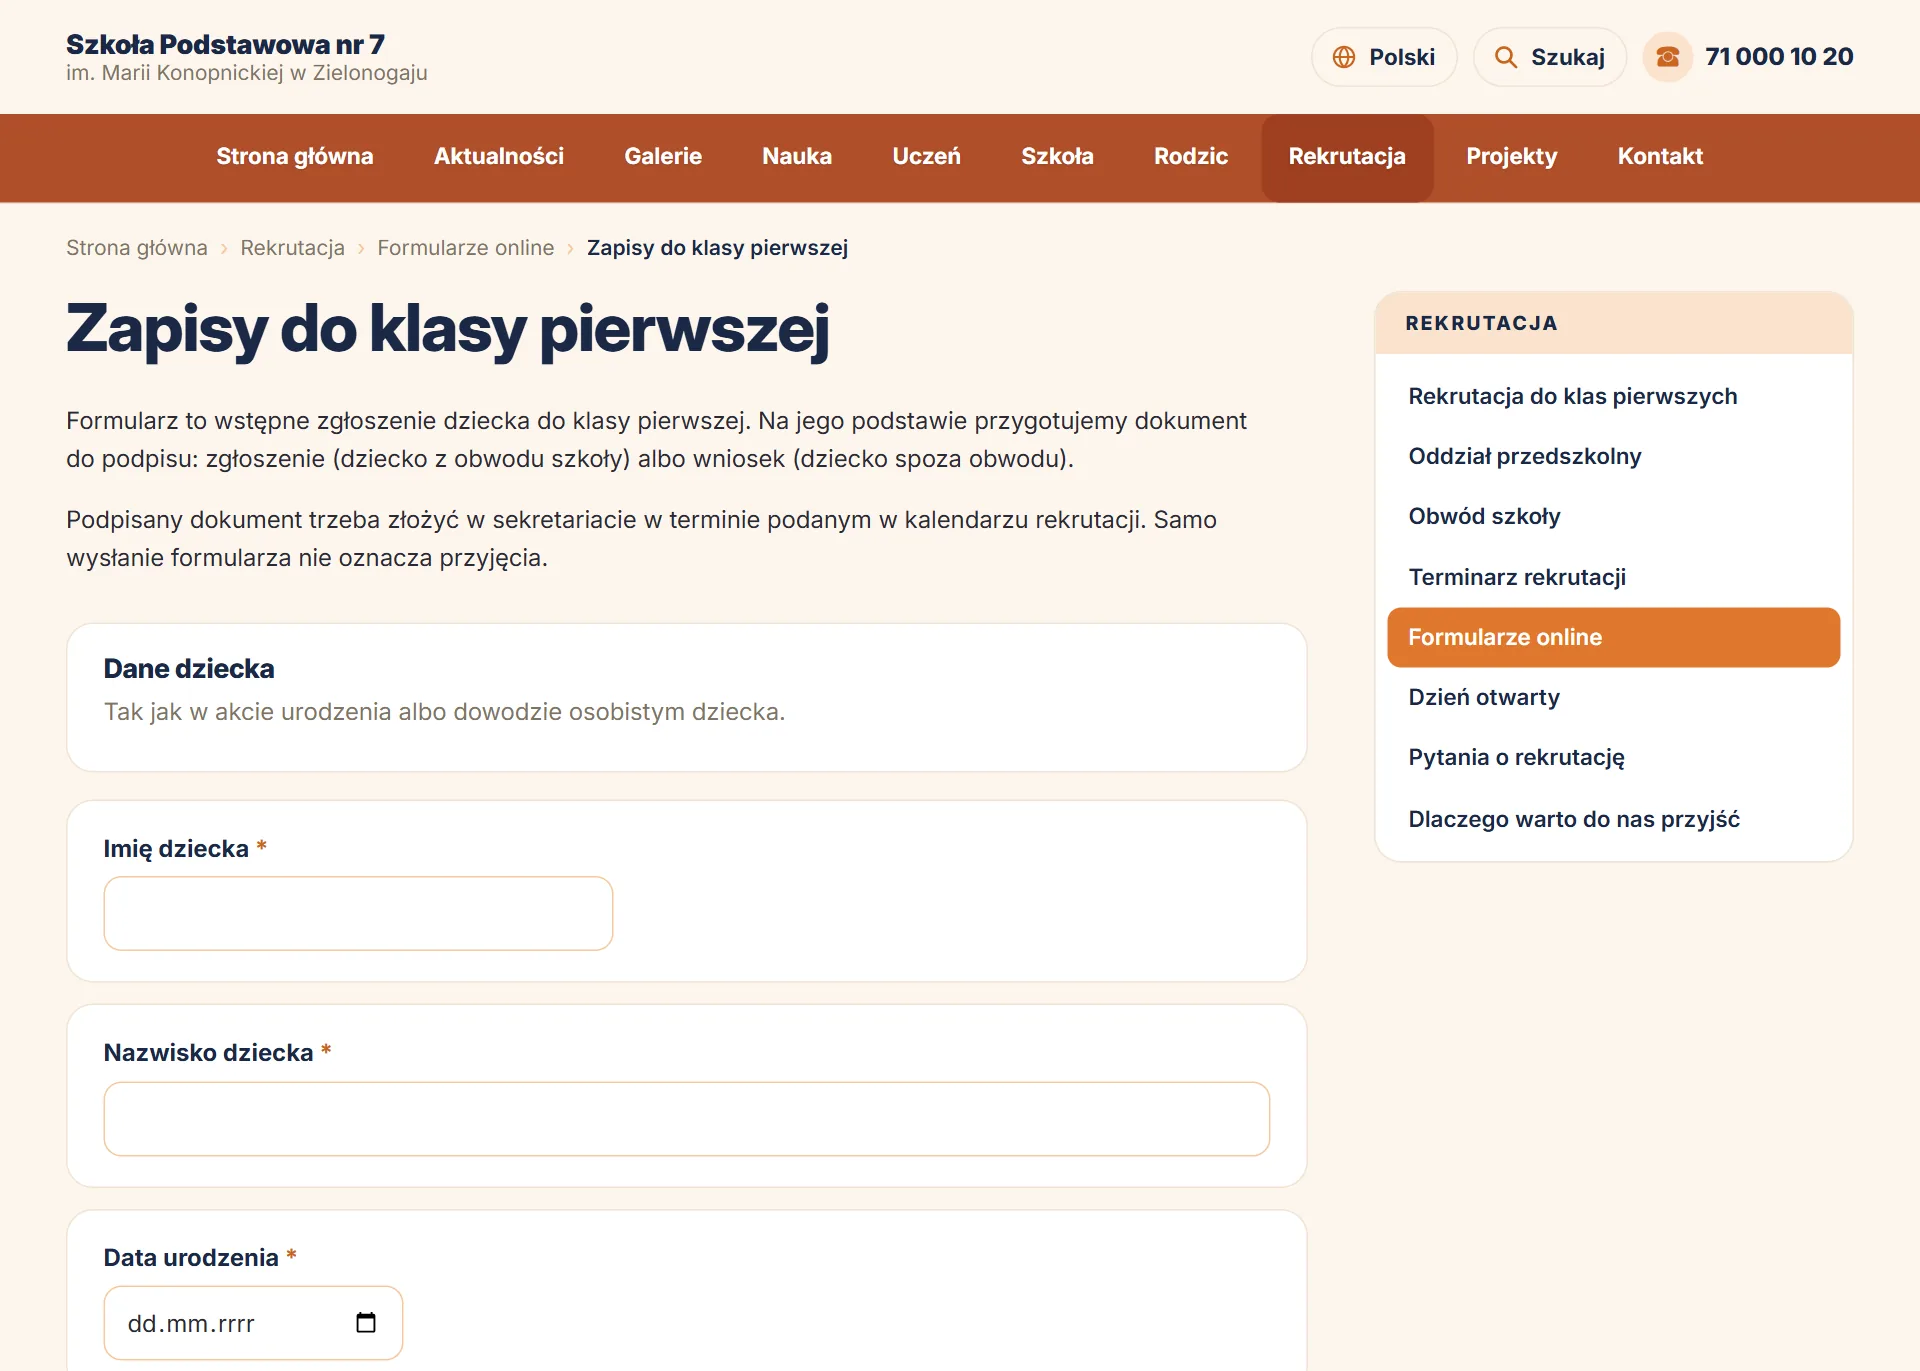Click the Zapisy do klasy pierwszej heading
This screenshot has width=1920, height=1371.
click(x=448, y=330)
